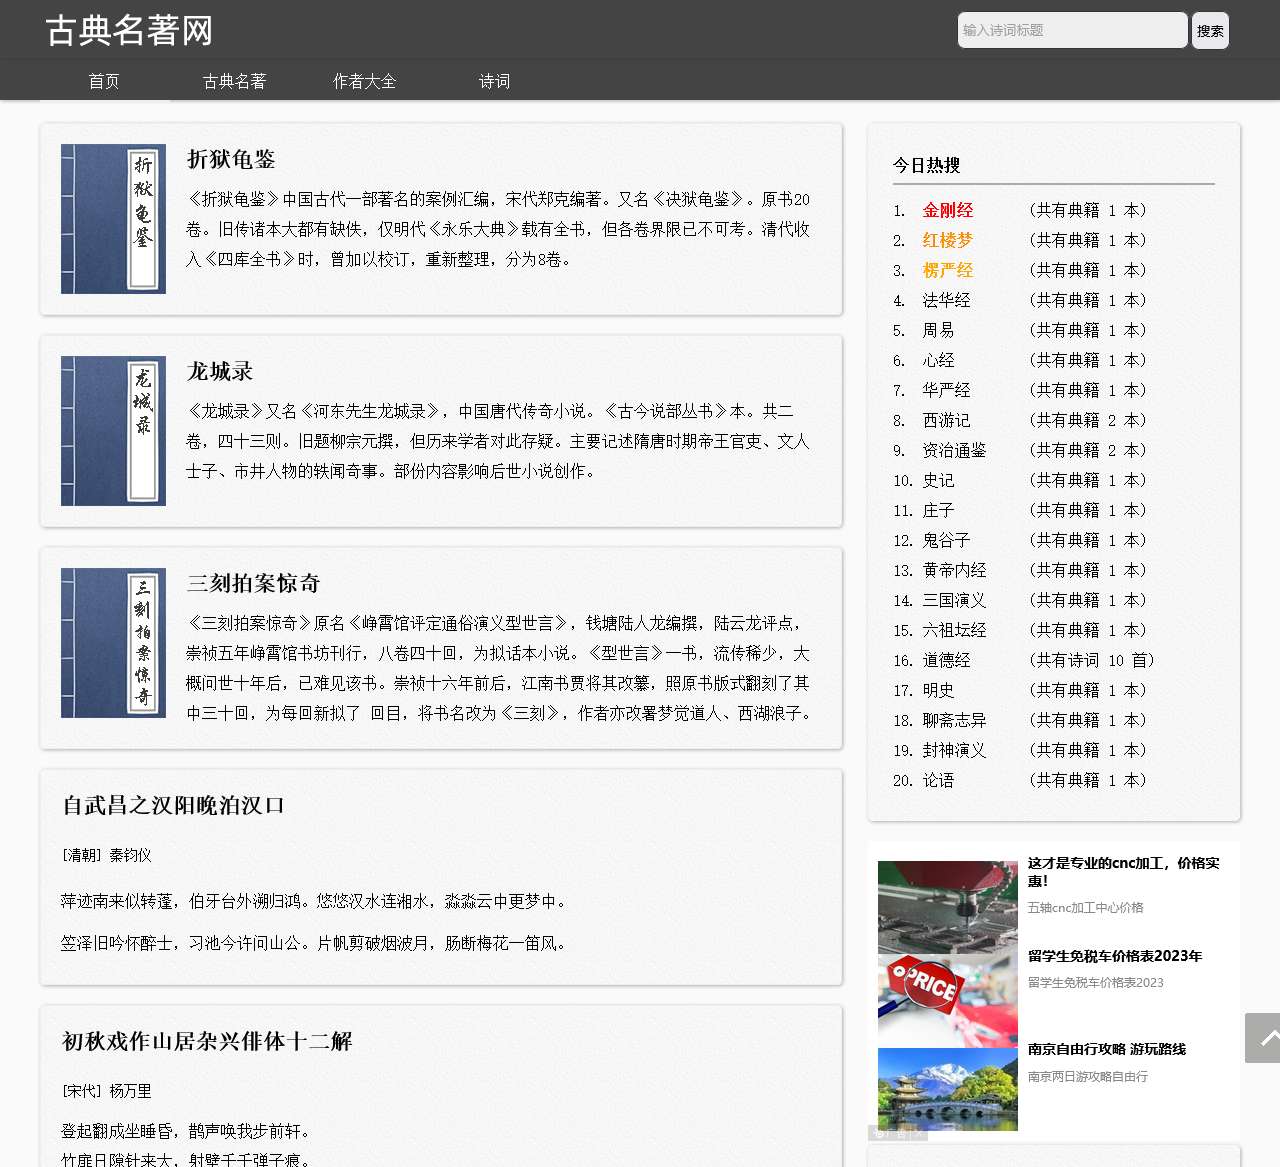Select 红楼梦 from the hot search list

(947, 240)
